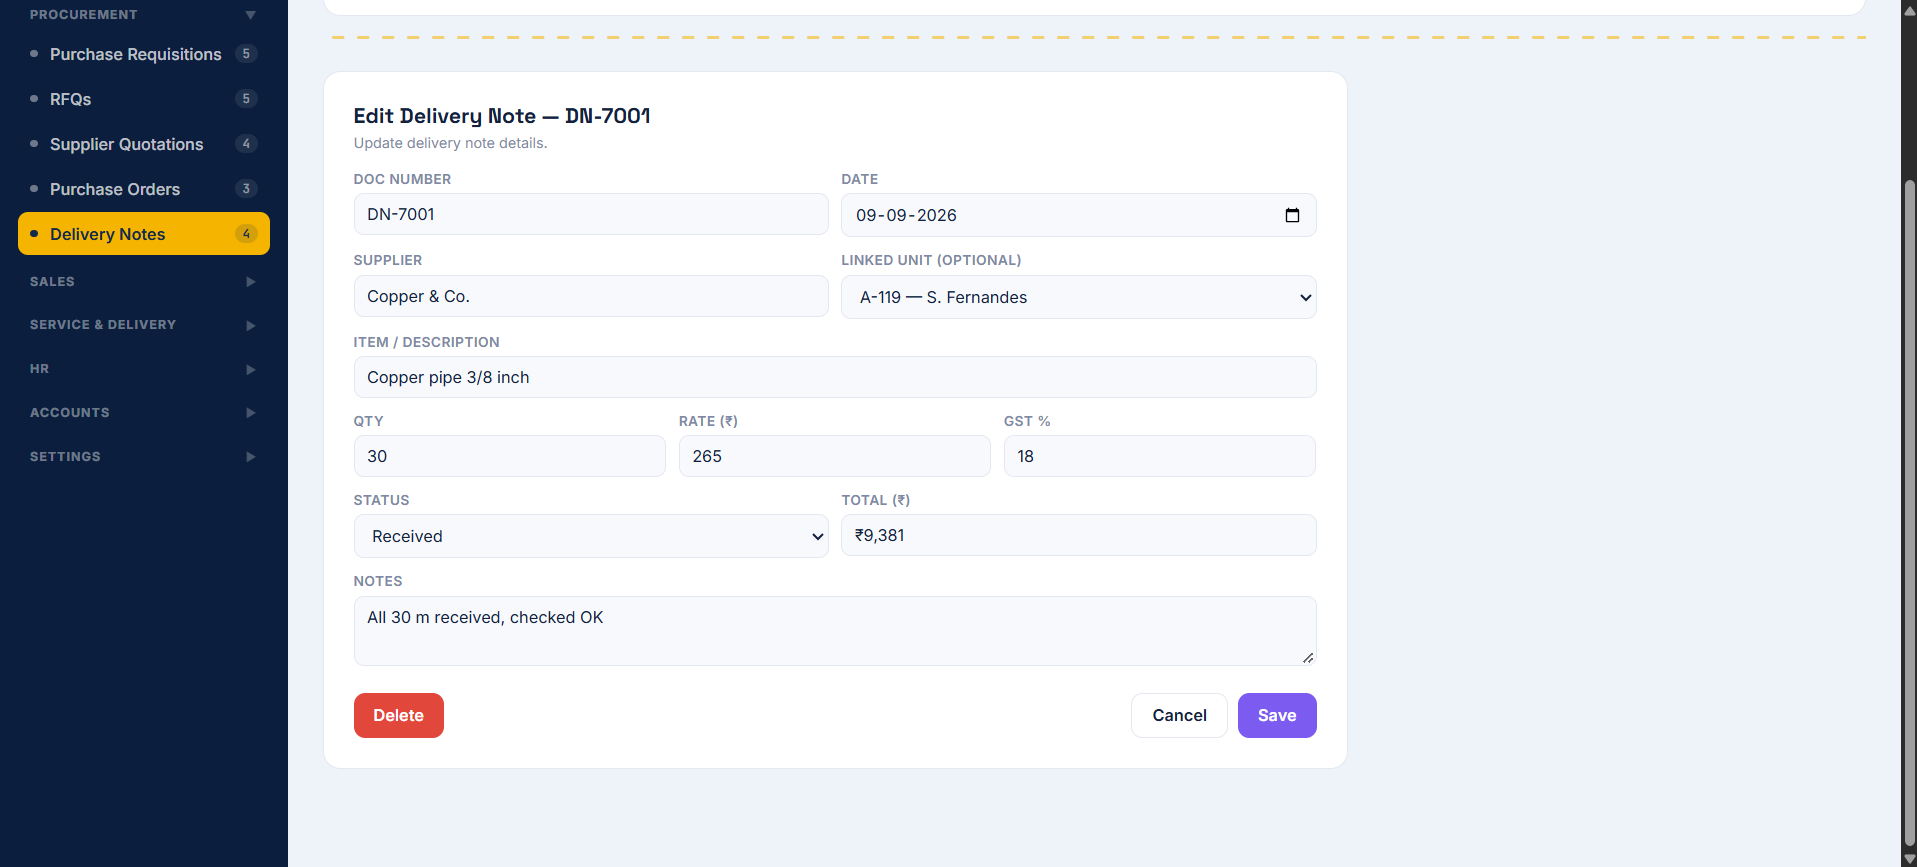
Task: Click the Purchase Orders count badge 3
Action: (246, 189)
